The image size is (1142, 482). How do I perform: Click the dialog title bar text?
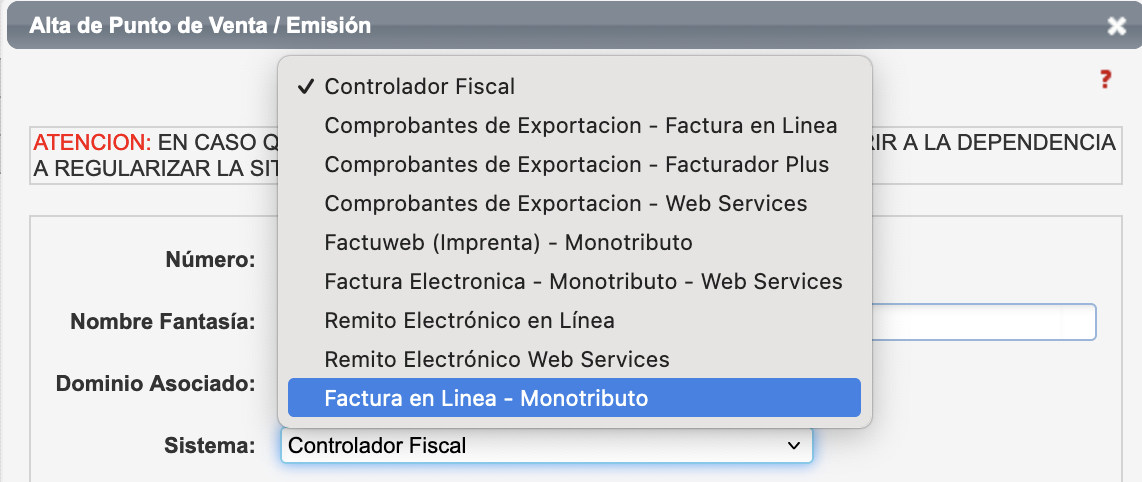click(200, 26)
